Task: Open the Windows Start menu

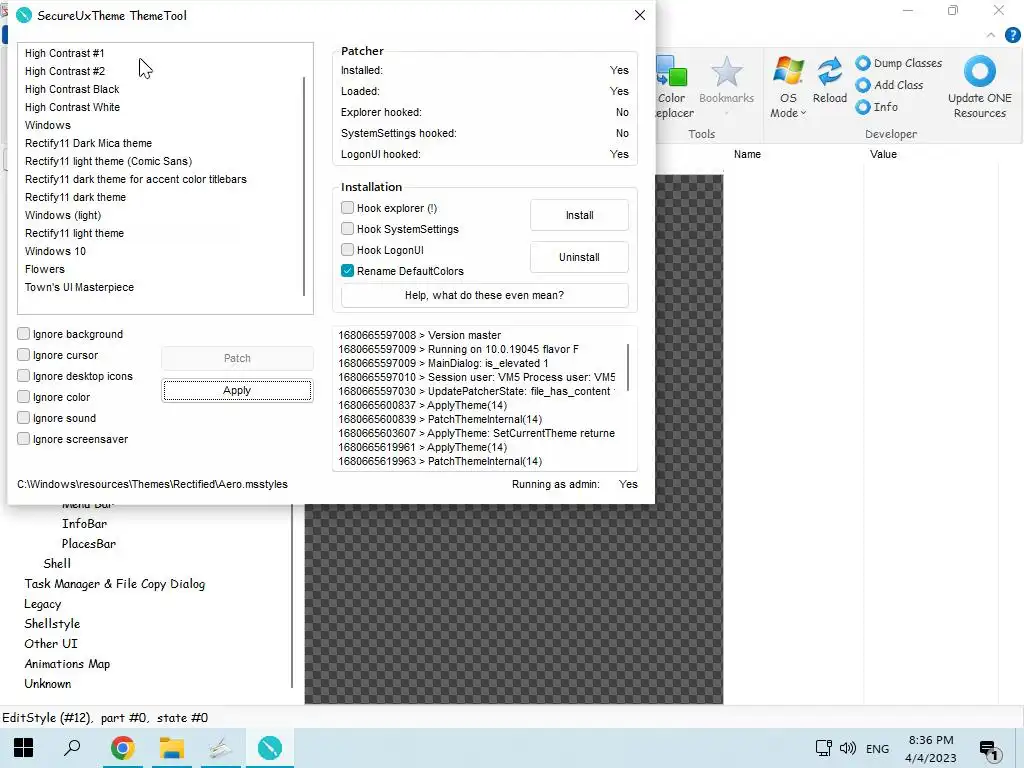Action: point(24,748)
